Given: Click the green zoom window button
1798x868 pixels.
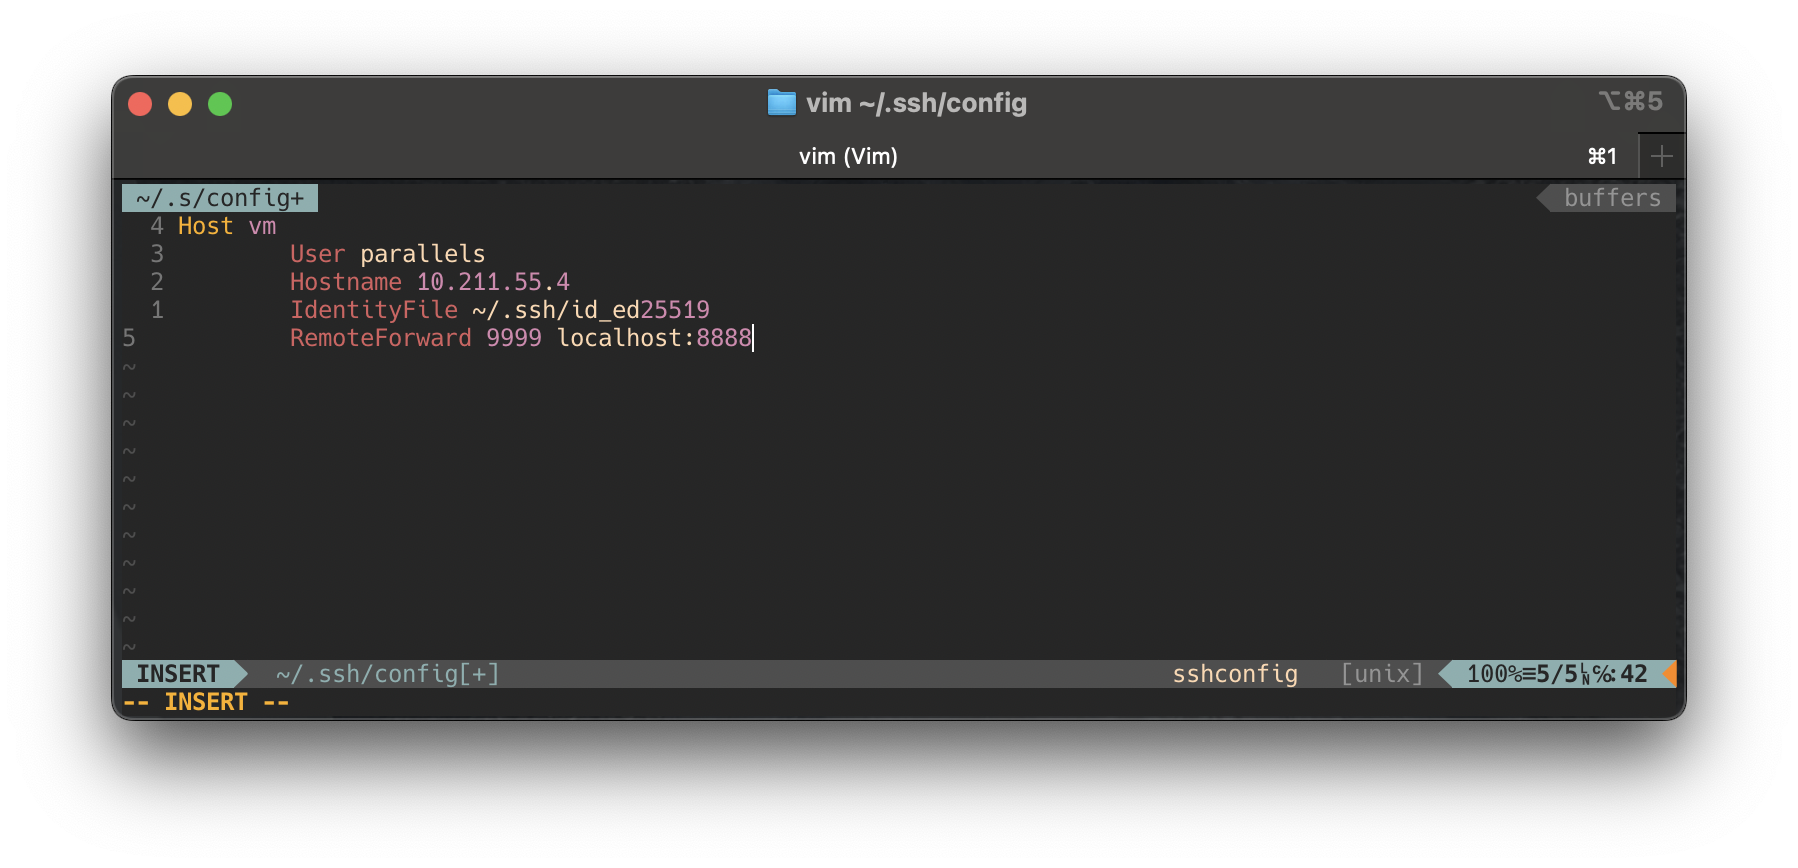Looking at the screenshot, I should point(220,104).
